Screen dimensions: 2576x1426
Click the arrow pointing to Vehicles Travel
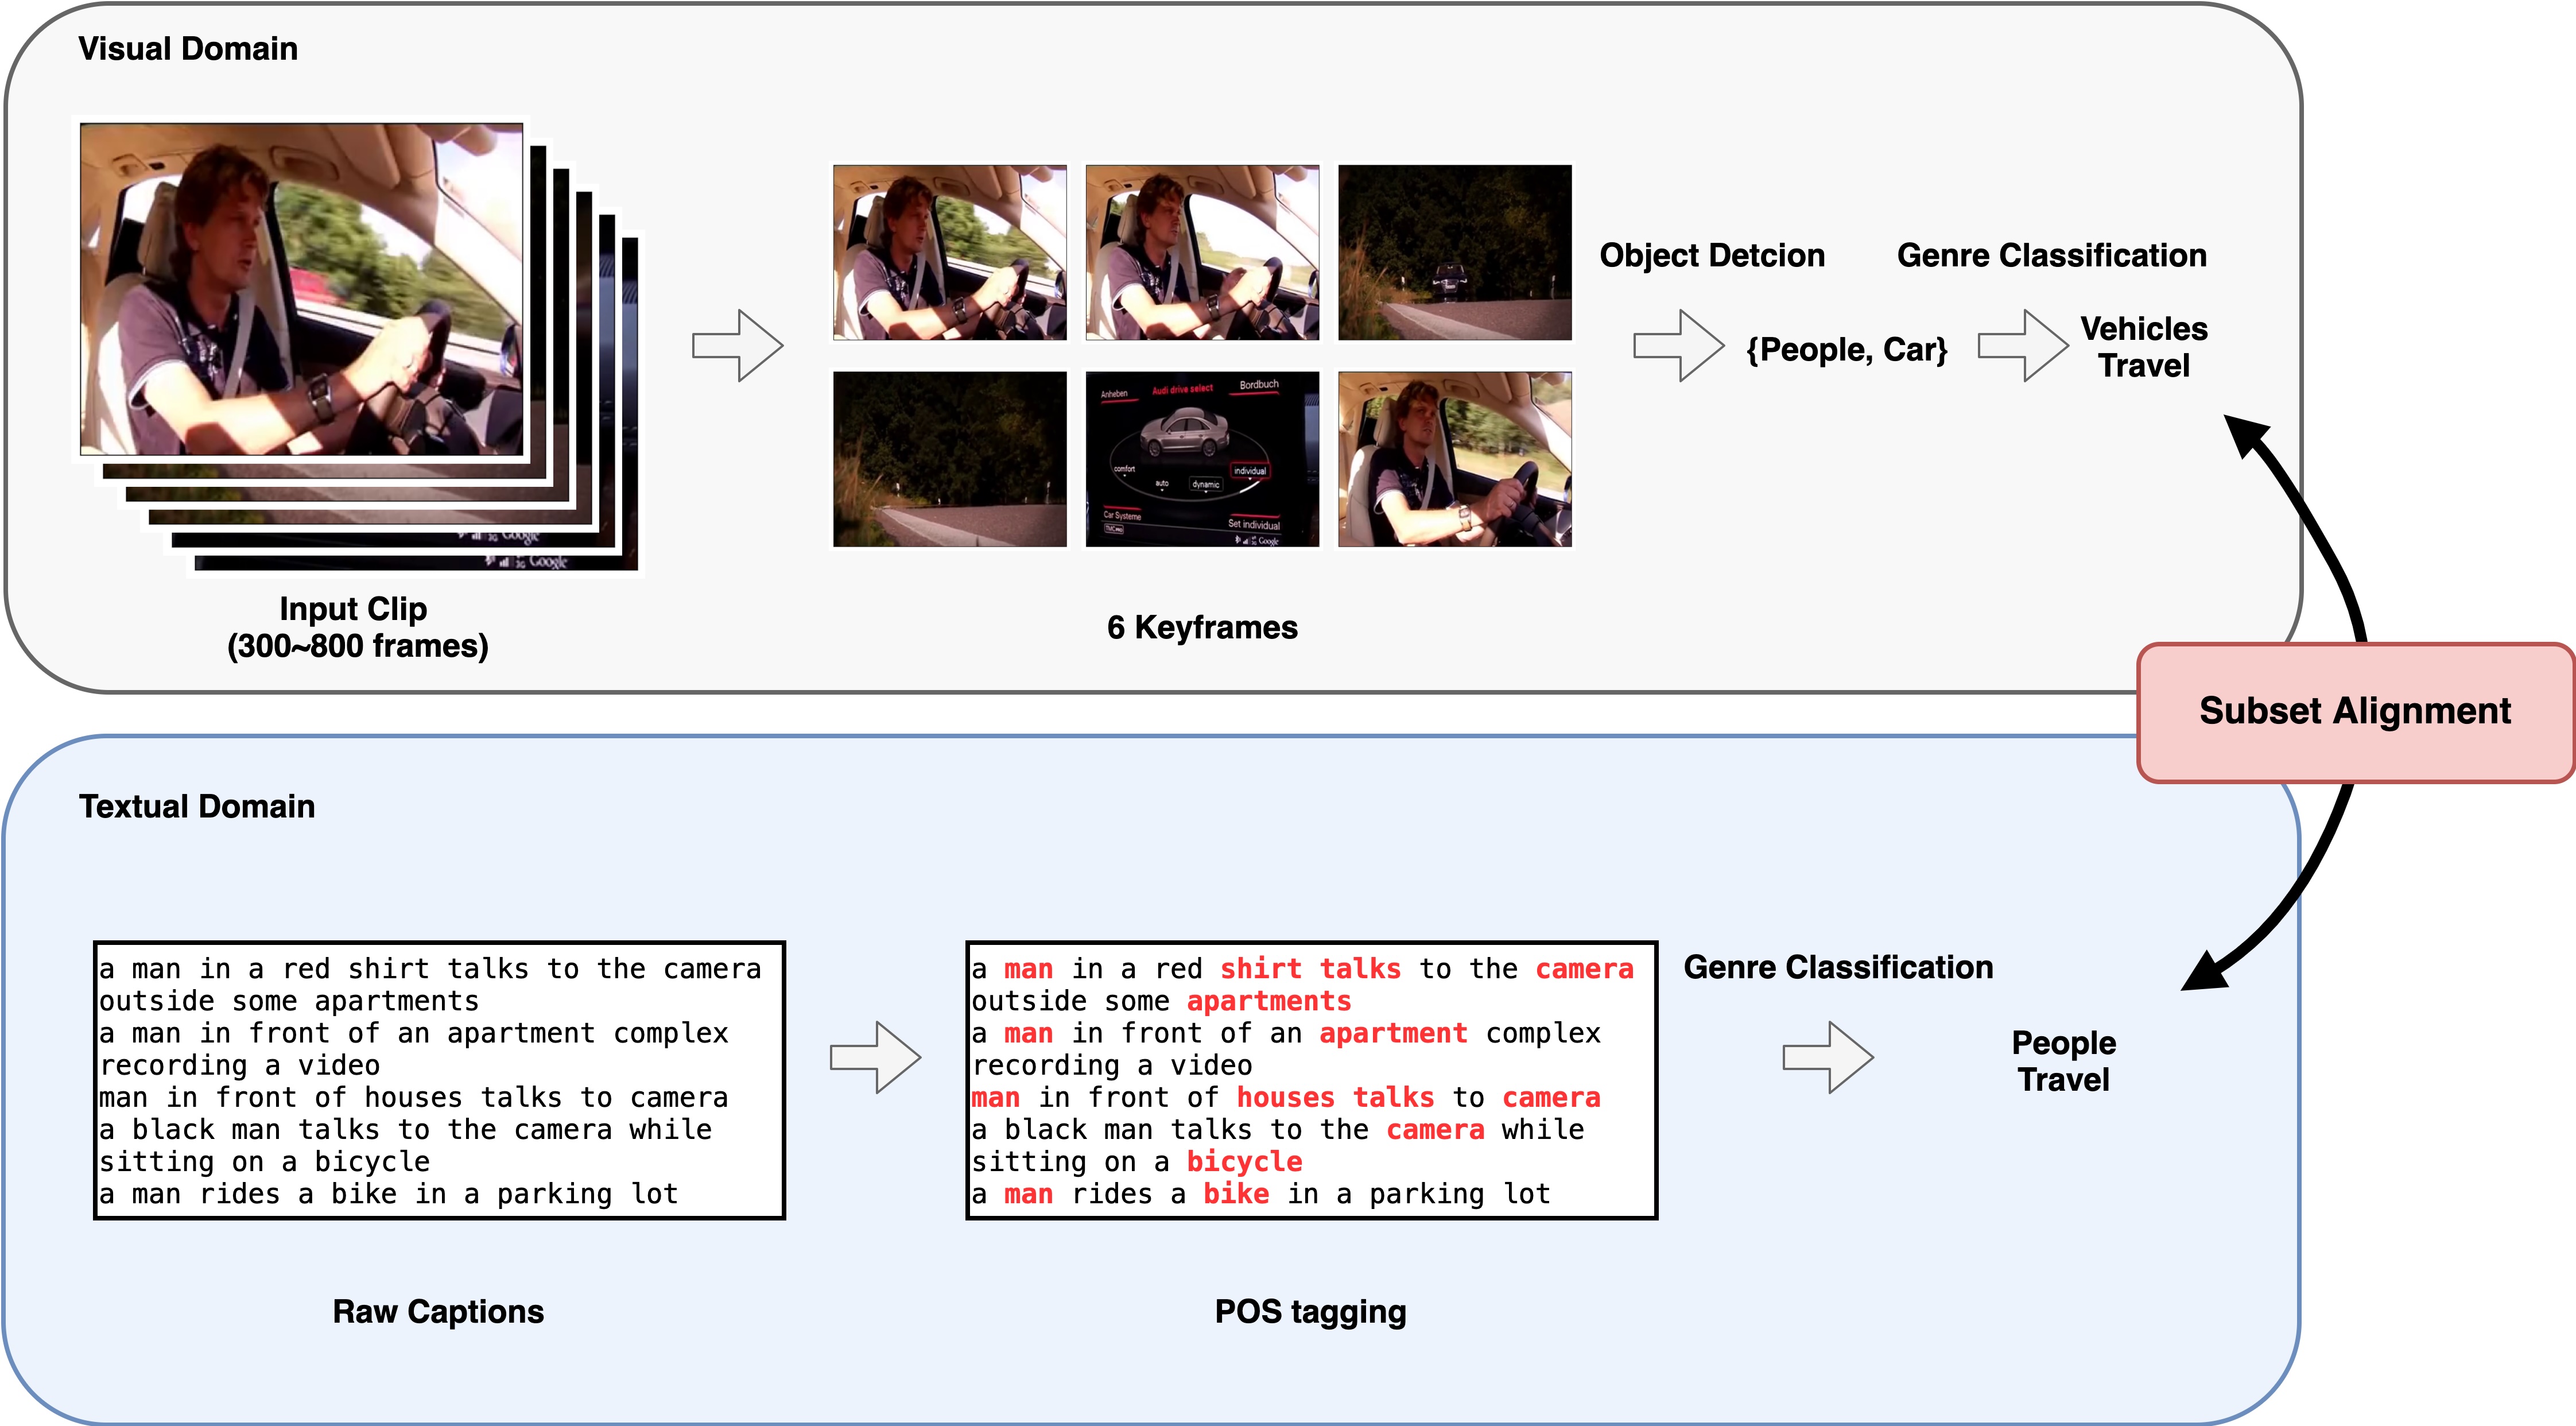pyautogui.click(x=2023, y=346)
